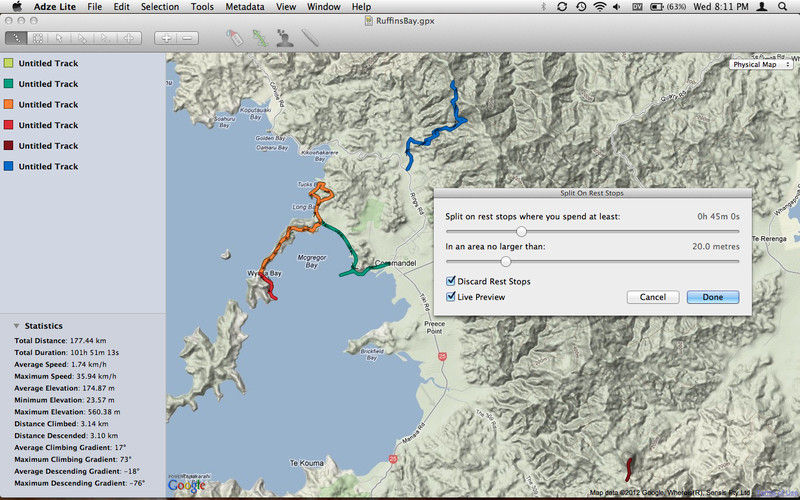Click the RuffinsBay.gpx document icon
Screen dimensions: 800x500
(x=369, y=21)
